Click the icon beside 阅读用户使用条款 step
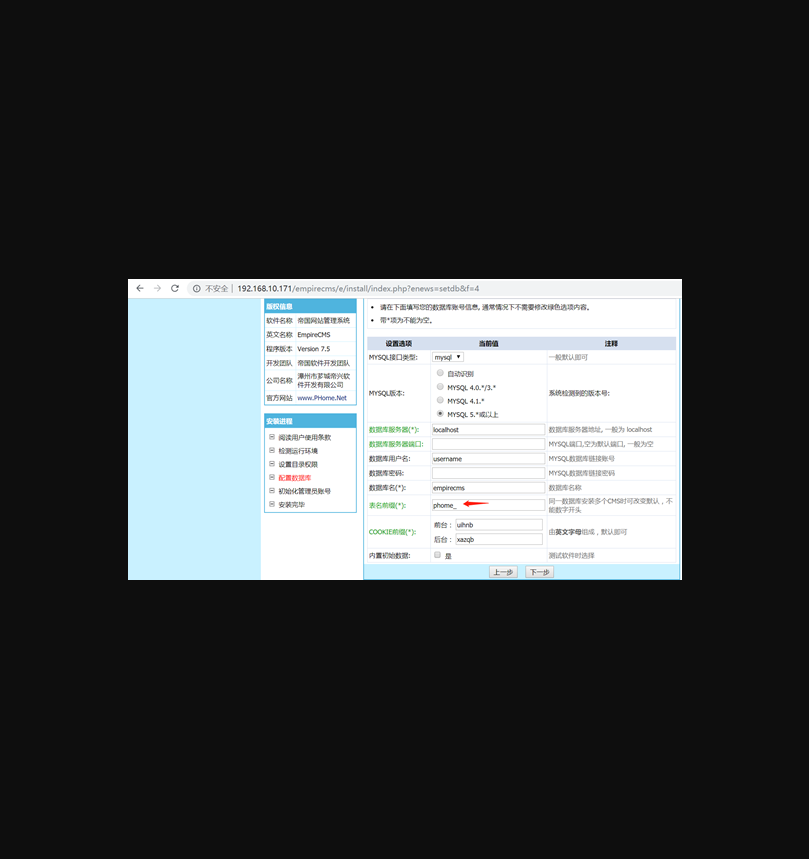Screen dimensions: 809x859 click(271, 437)
